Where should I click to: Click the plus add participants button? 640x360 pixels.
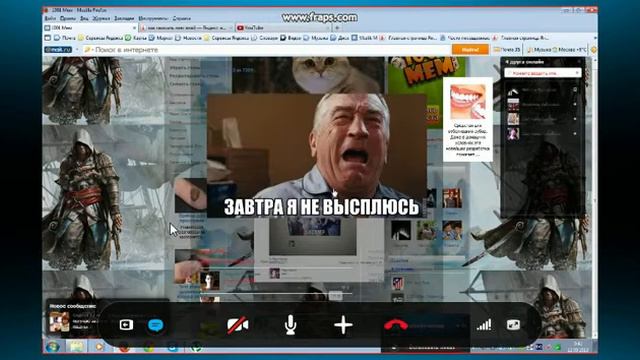click(343, 325)
